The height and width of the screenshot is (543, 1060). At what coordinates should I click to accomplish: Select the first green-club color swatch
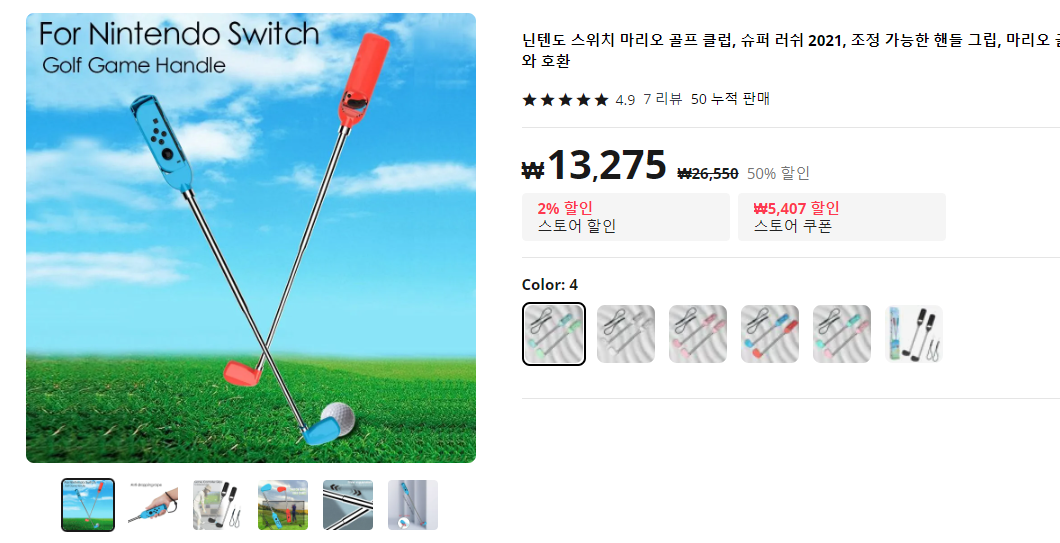pyautogui.click(x=554, y=334)
